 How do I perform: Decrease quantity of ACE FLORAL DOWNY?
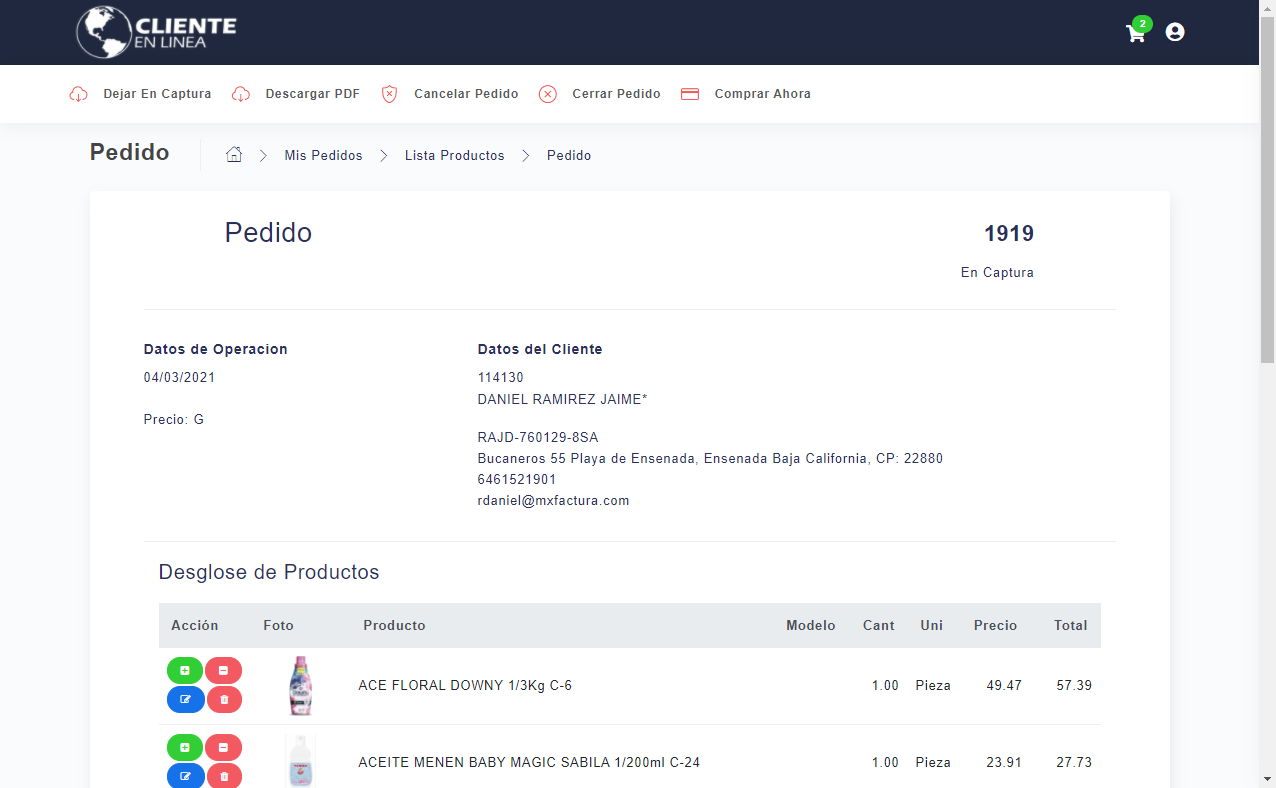223,671
